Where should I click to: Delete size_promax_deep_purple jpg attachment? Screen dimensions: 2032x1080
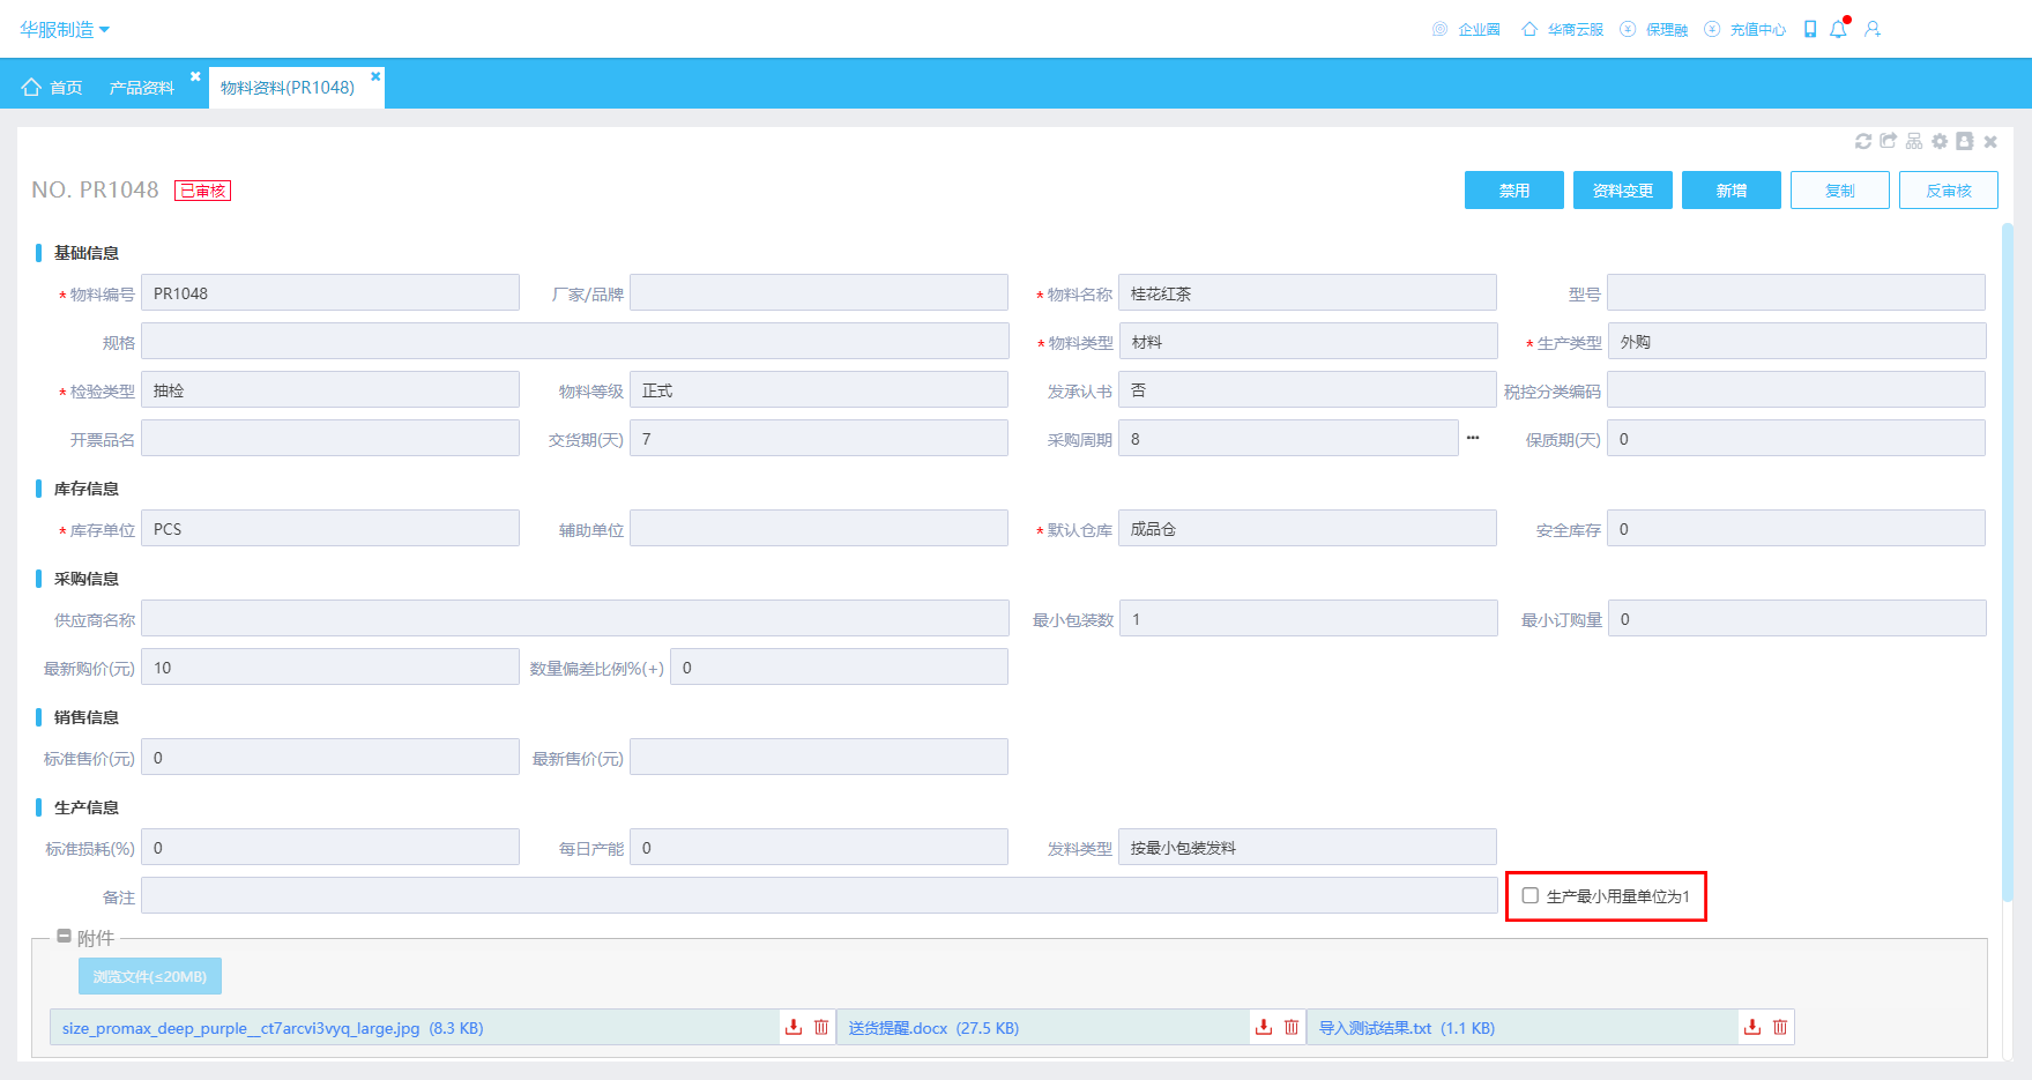tap(821, 1027)
